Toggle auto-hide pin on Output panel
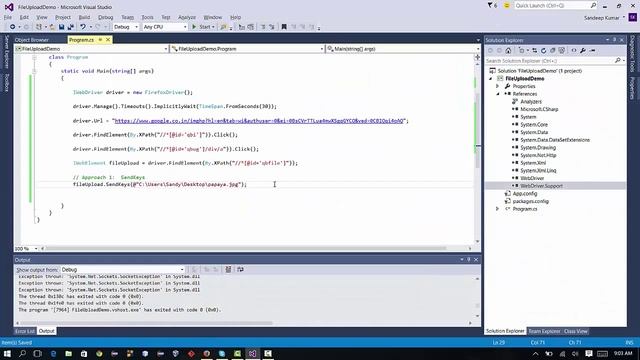The height and width of the screenshot is (360, 640). click(x=469, y=260)
